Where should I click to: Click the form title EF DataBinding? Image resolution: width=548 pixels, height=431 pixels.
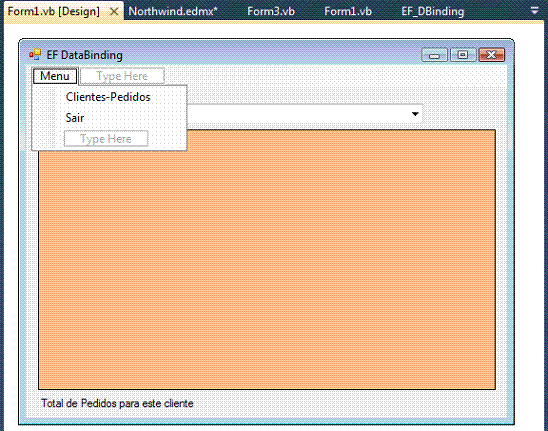[x=85, y=55]
